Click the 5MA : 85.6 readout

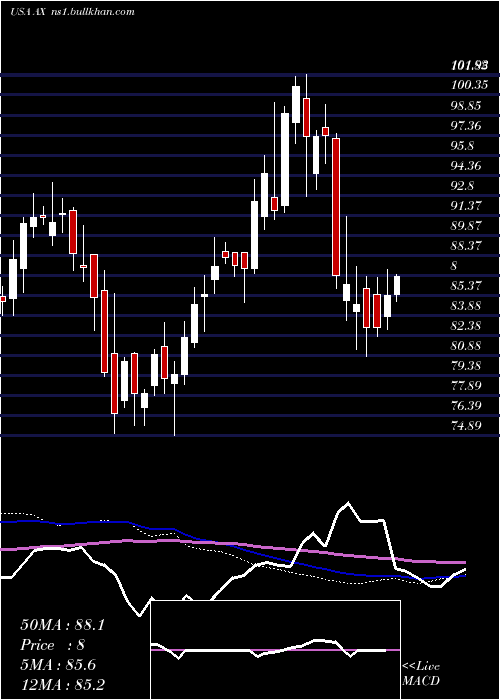coord(58,665)
